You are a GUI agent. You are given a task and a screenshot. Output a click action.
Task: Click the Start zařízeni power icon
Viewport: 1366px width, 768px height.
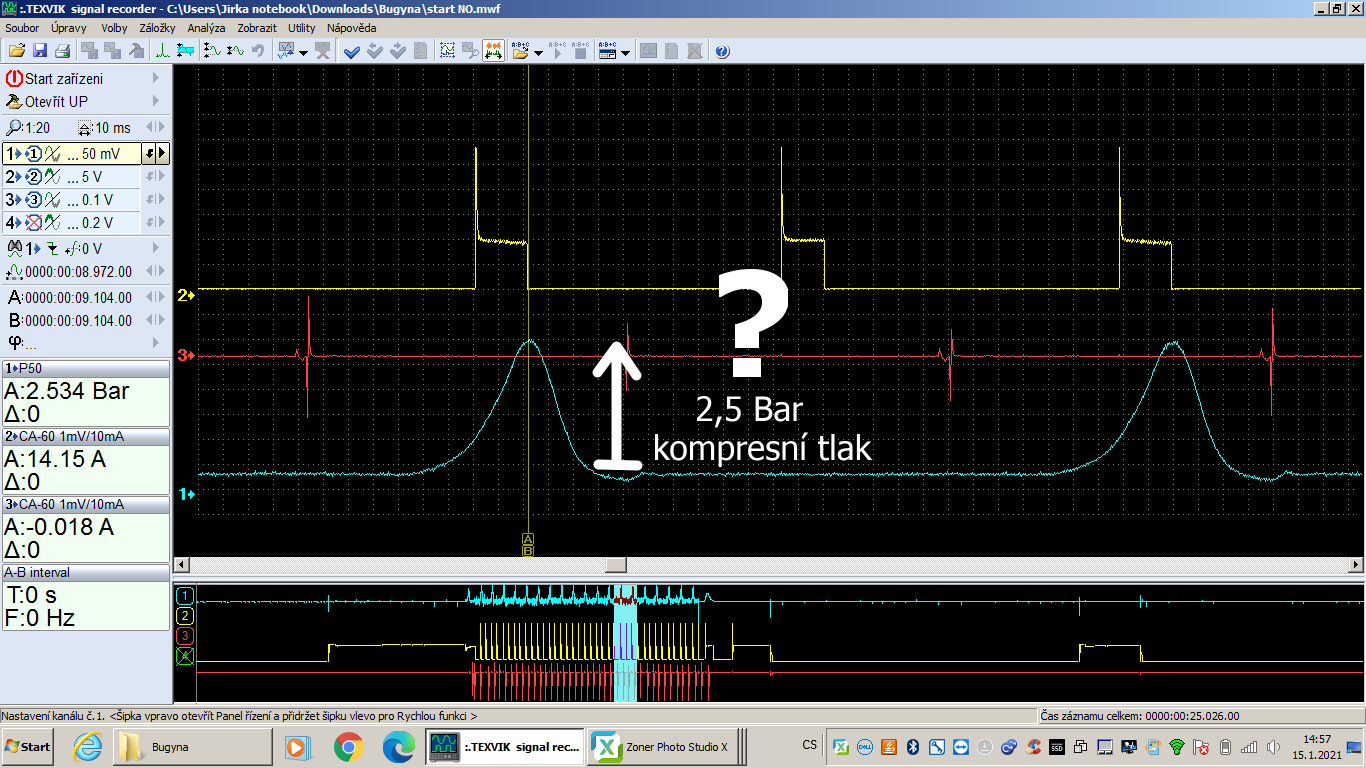pyautogui.click(x=14, y=78)
